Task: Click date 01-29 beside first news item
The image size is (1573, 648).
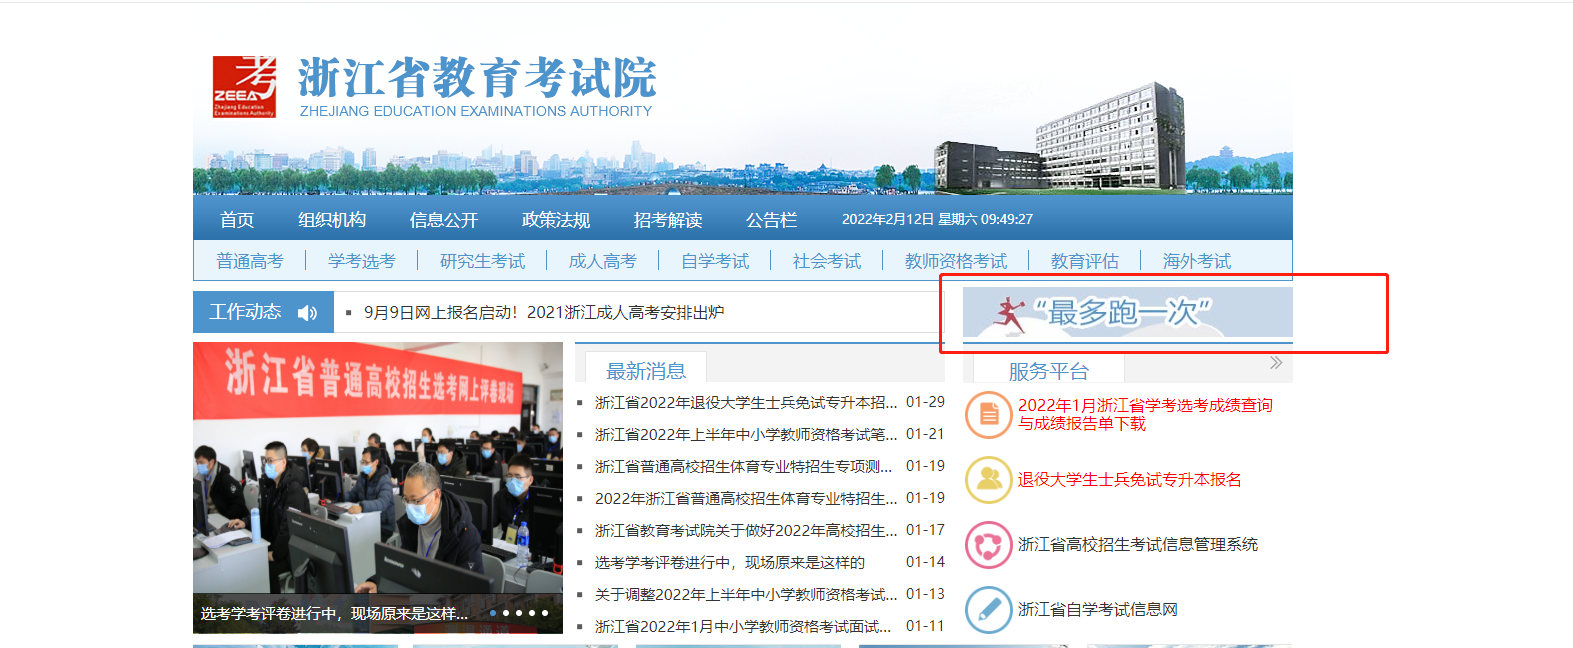Action: pyautogui.click(x=925, y=402)
